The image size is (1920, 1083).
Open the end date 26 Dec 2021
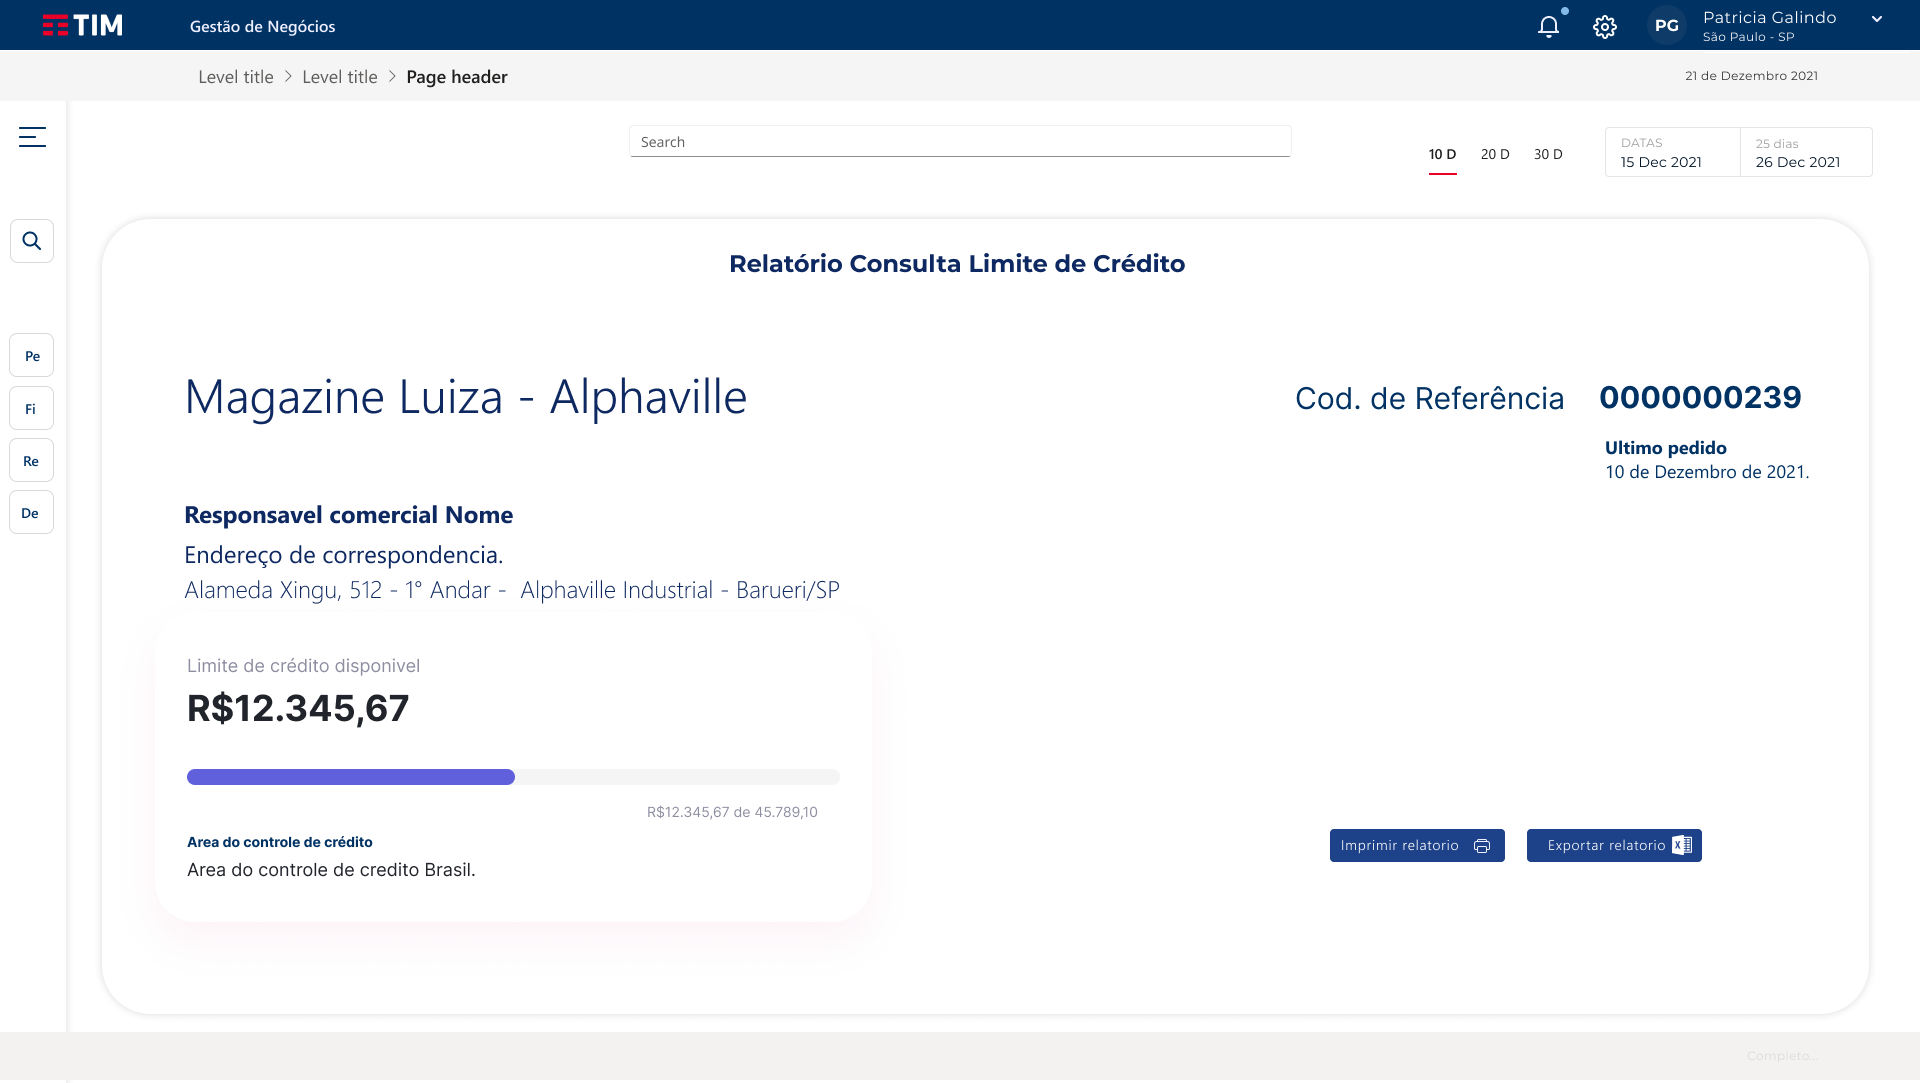click(1806, 152)
